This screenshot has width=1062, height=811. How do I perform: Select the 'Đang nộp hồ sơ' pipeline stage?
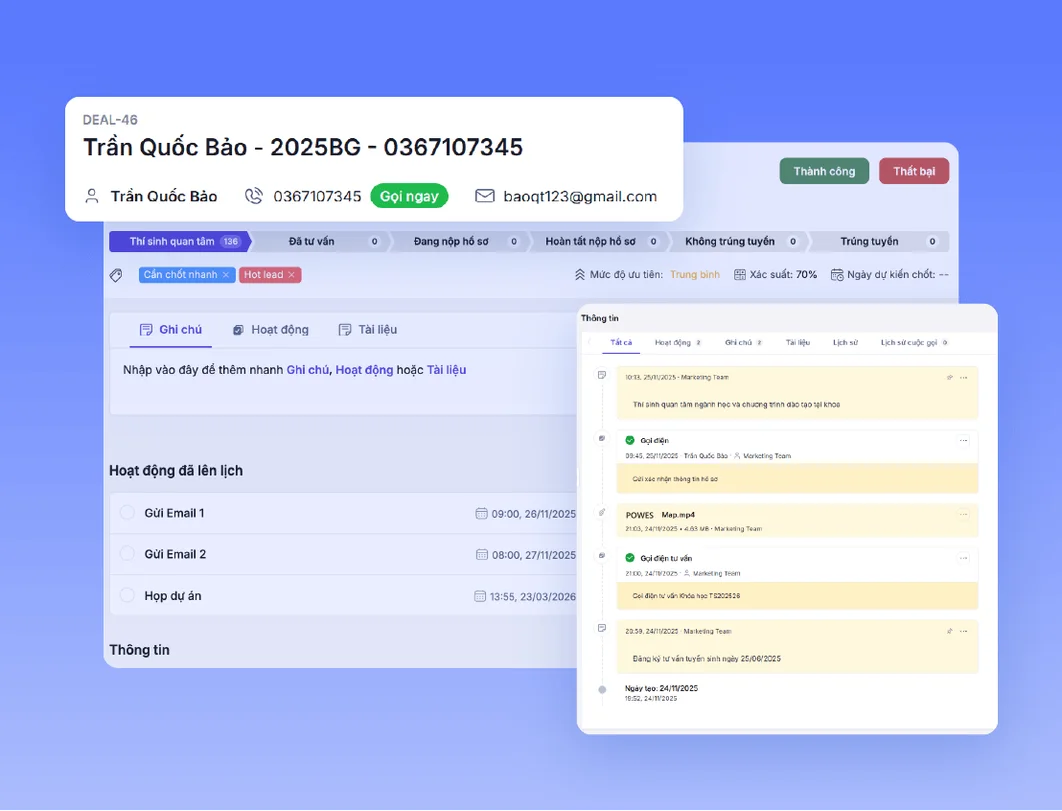pyautogui.click(x=459, y=241)
